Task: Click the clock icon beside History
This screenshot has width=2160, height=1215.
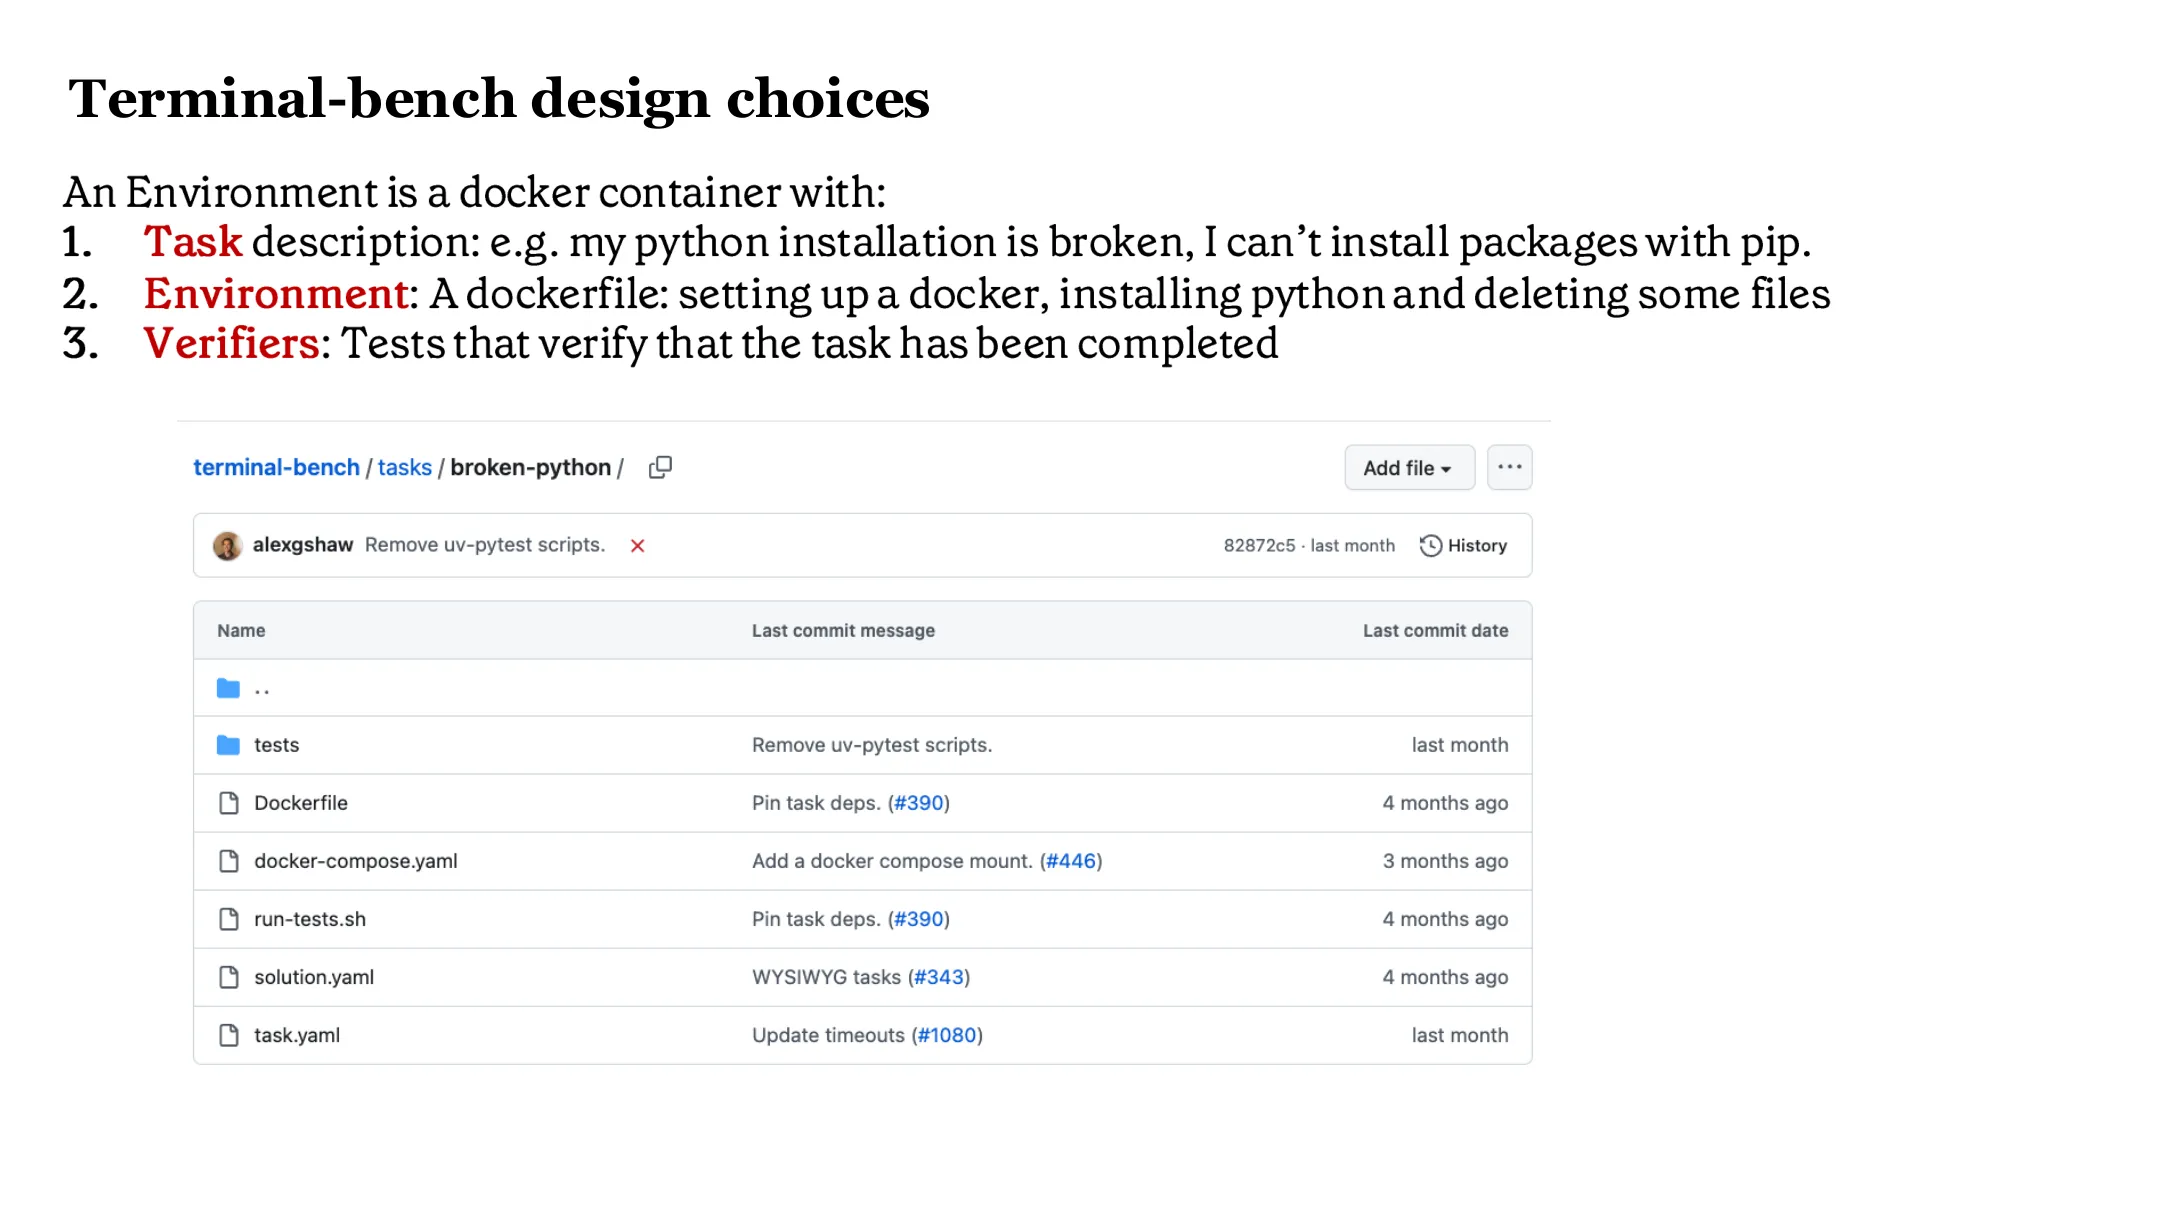Action: [1431, 545]
